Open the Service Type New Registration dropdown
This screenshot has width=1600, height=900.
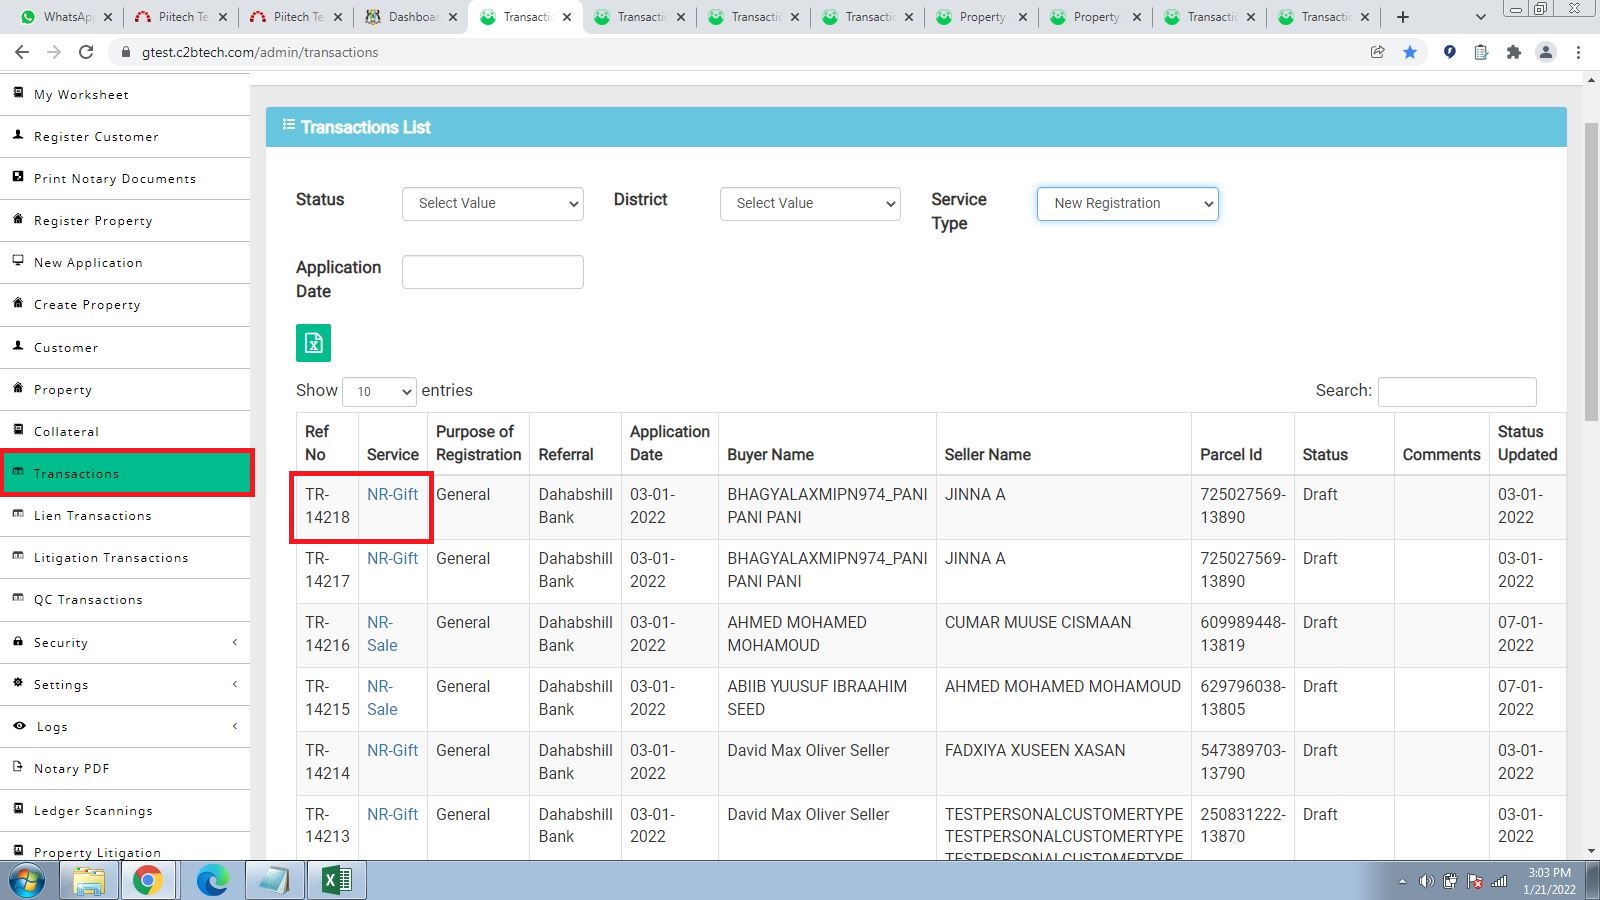(x=1128, y=203)
